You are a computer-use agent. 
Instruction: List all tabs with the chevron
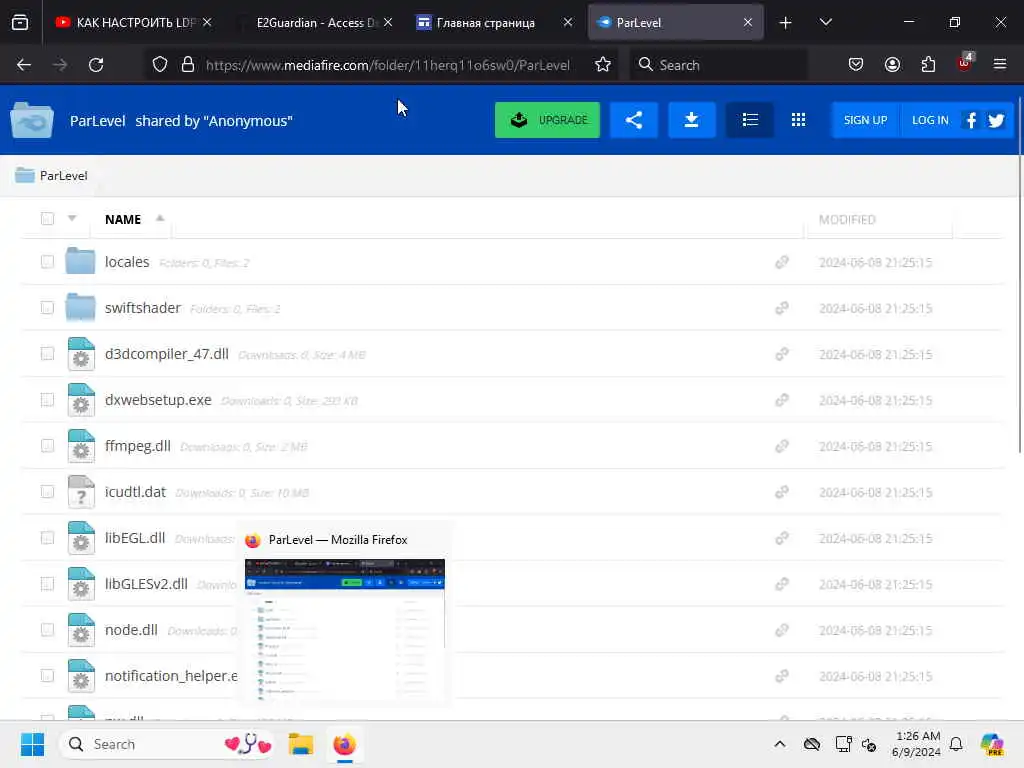tap(825, 22)
